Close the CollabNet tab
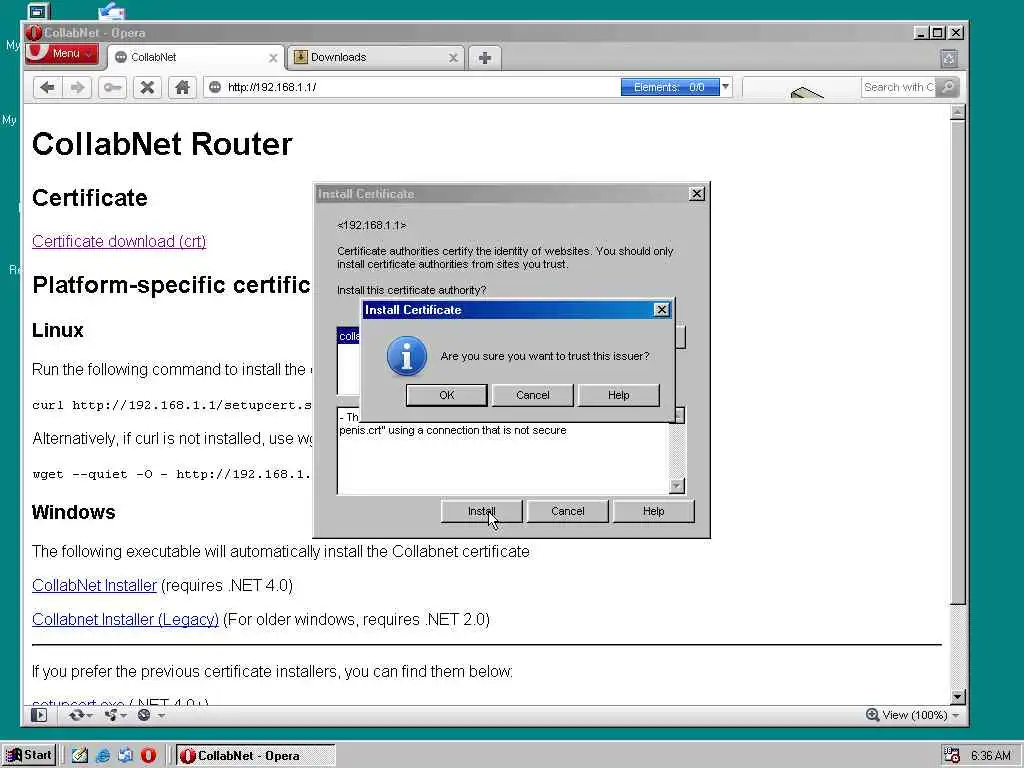This screenshot has width=1024, height=768. click(x=273, y=58)
